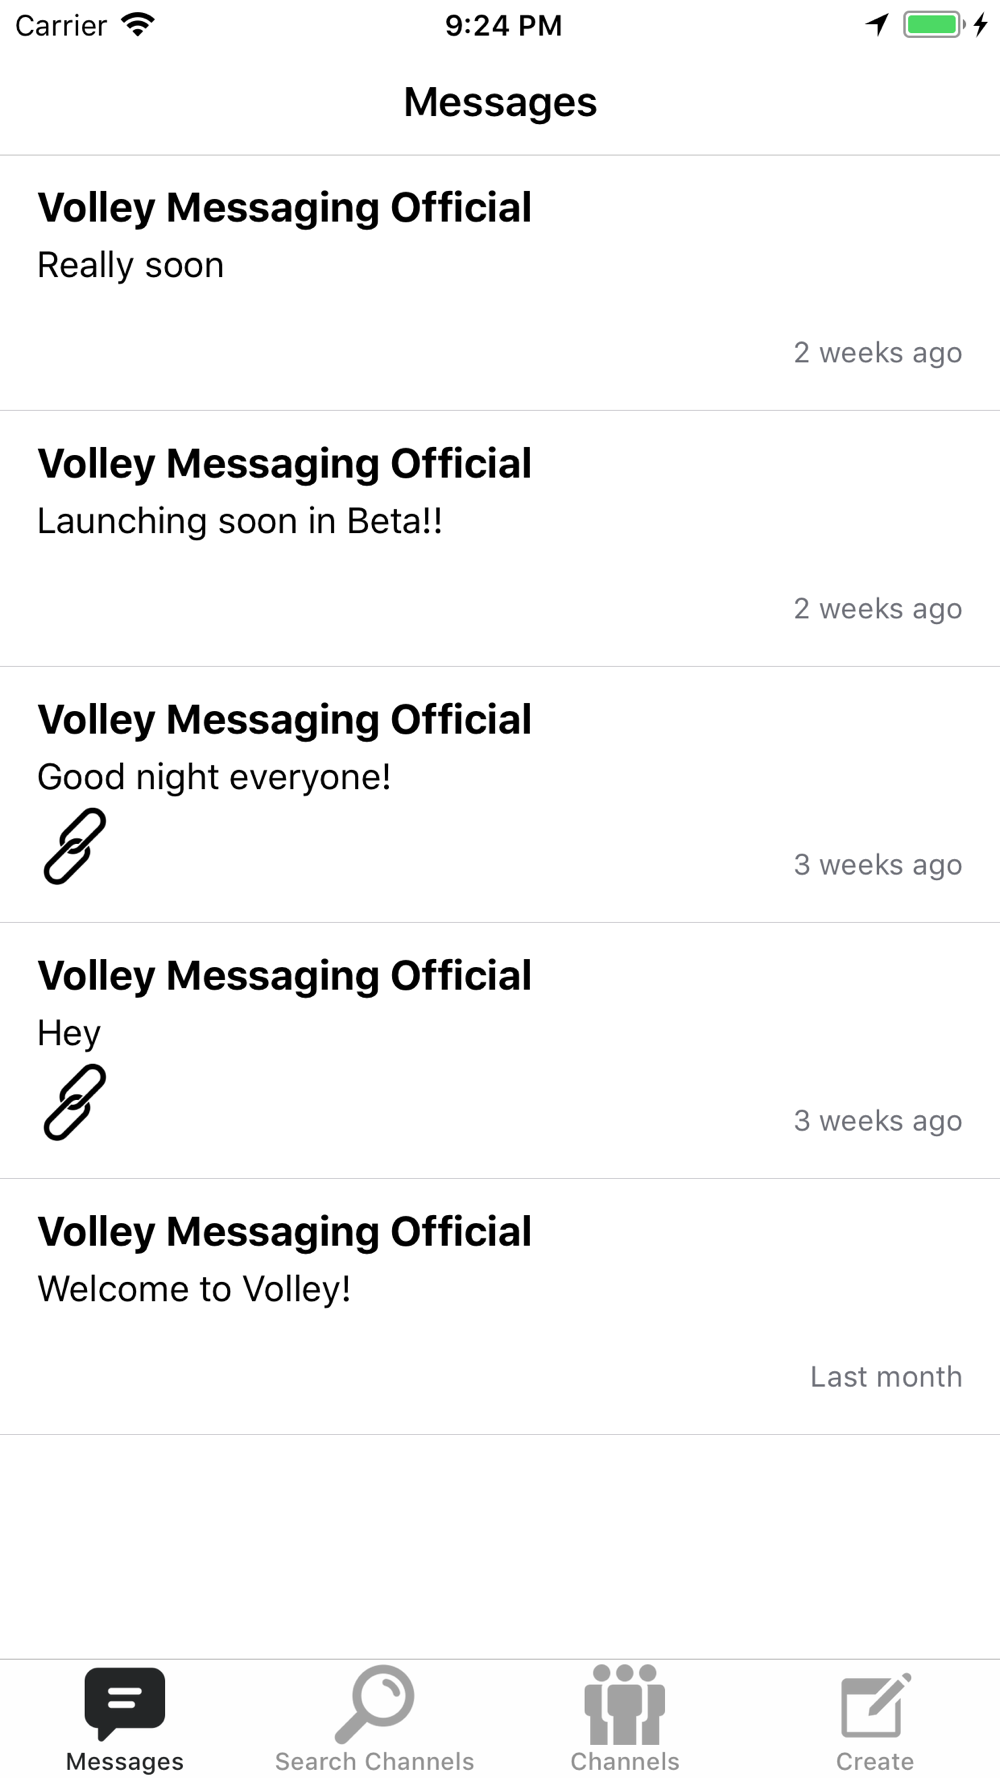
Task: Tap the battery icon in status bar
Action: 934,25
